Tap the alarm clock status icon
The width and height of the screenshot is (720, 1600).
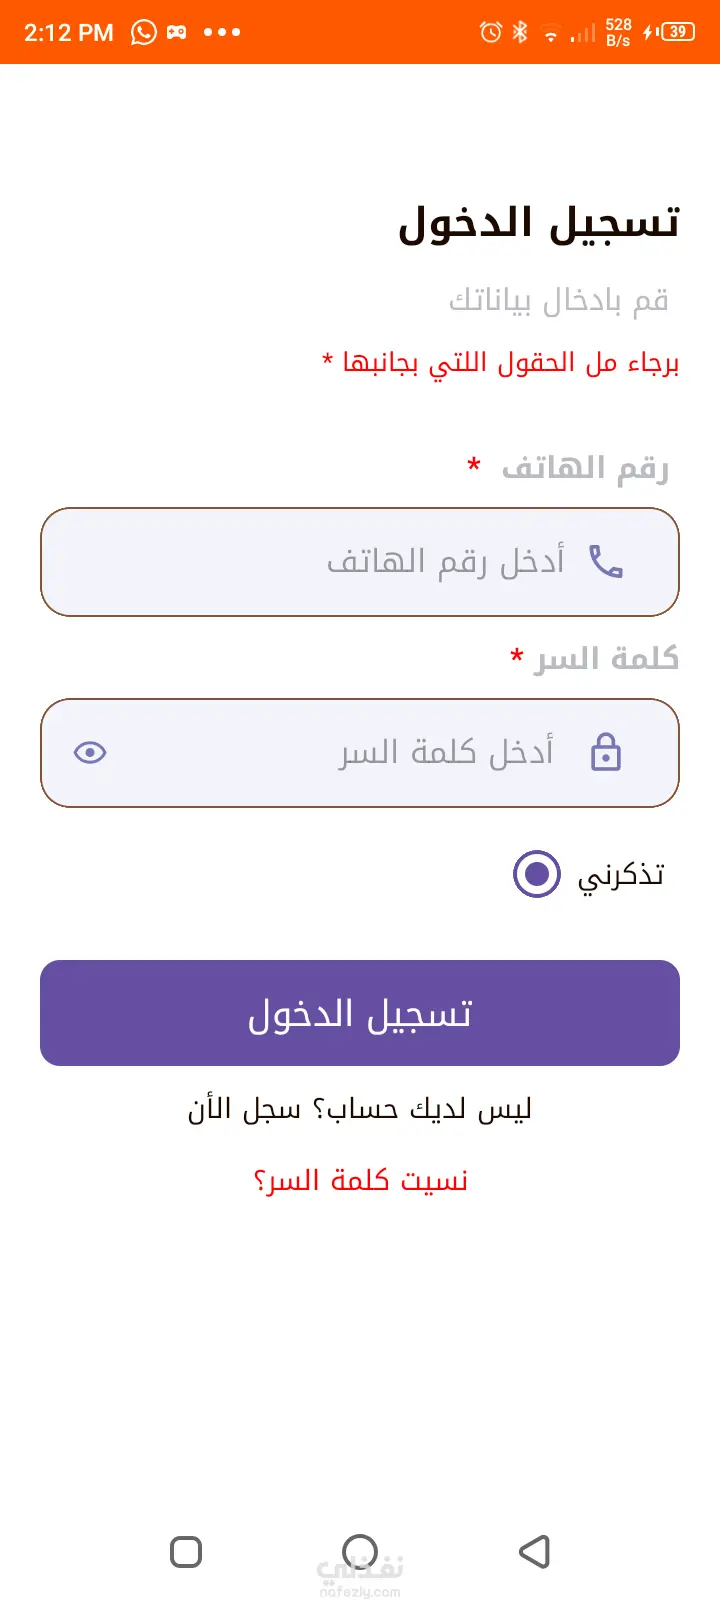click(490, 32)
